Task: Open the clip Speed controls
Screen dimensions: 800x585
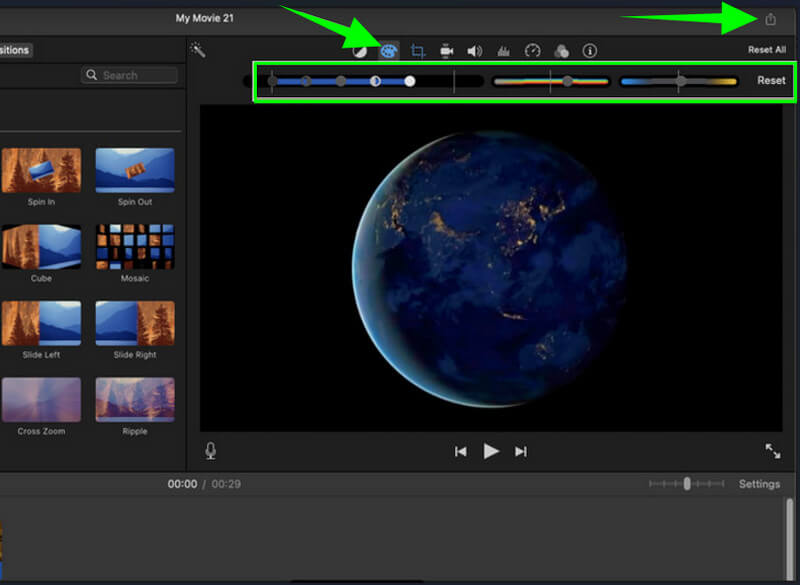Action: [x=532, y=49]
